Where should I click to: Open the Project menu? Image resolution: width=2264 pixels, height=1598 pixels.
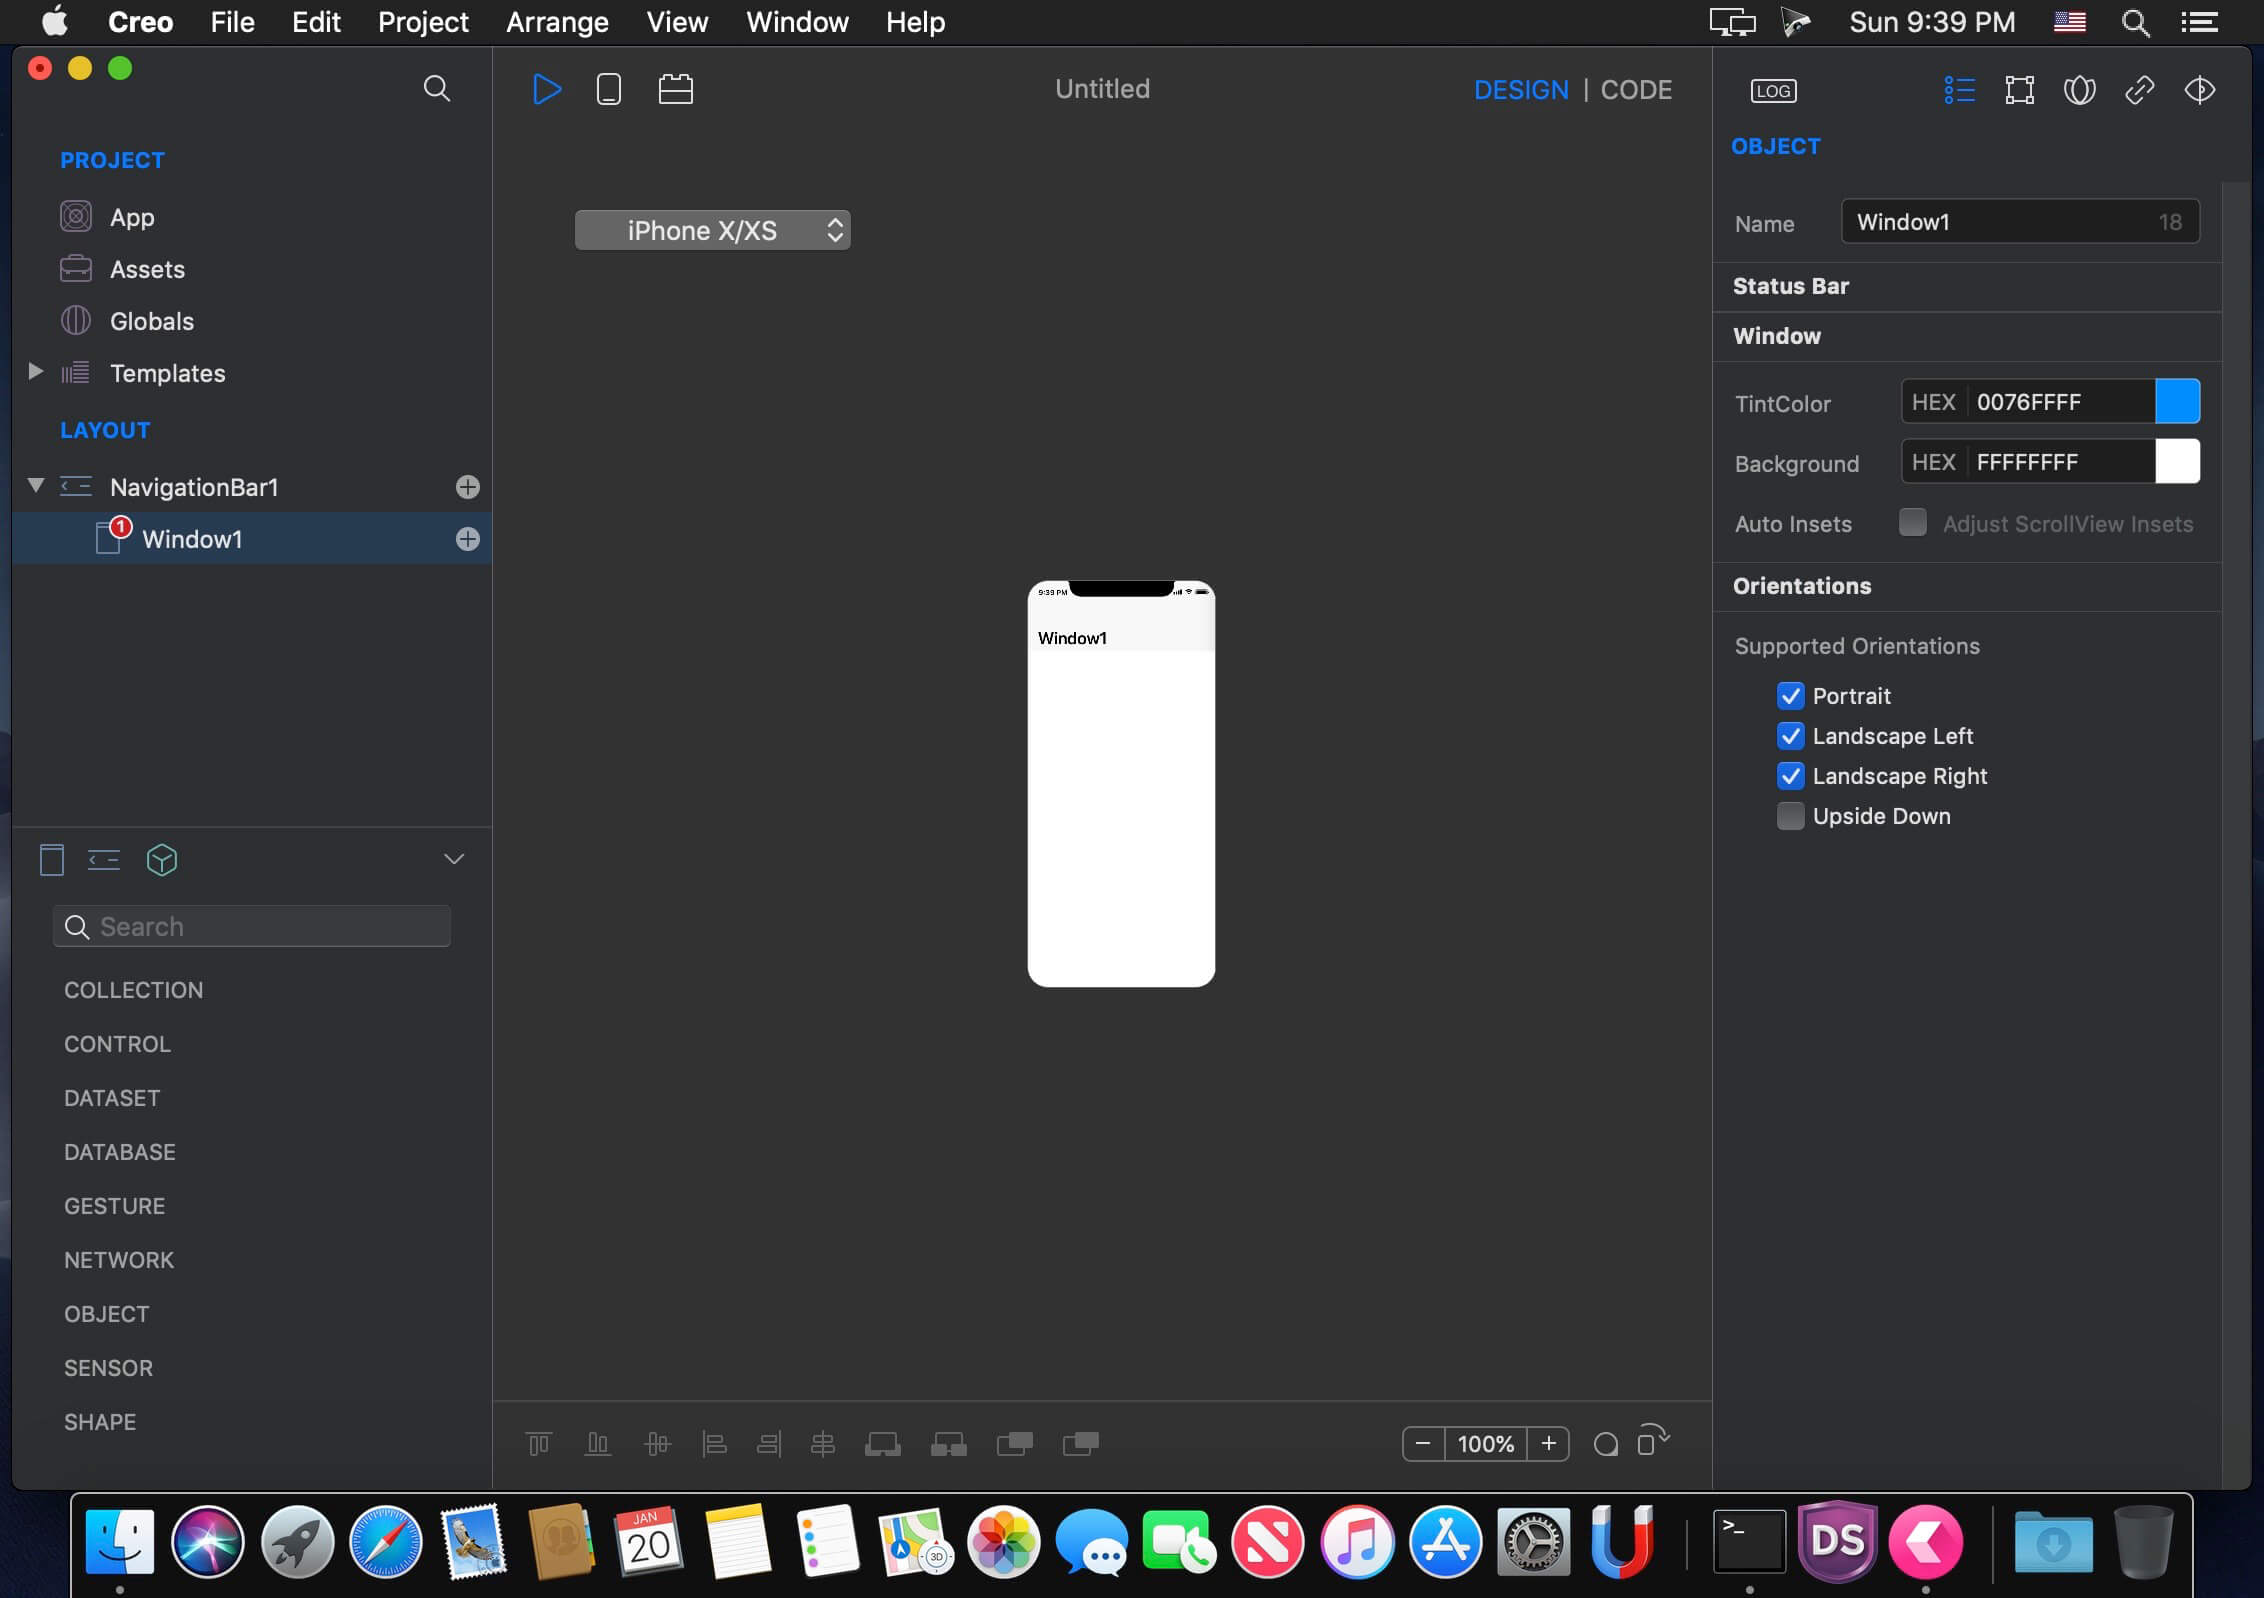pos(423,22)
